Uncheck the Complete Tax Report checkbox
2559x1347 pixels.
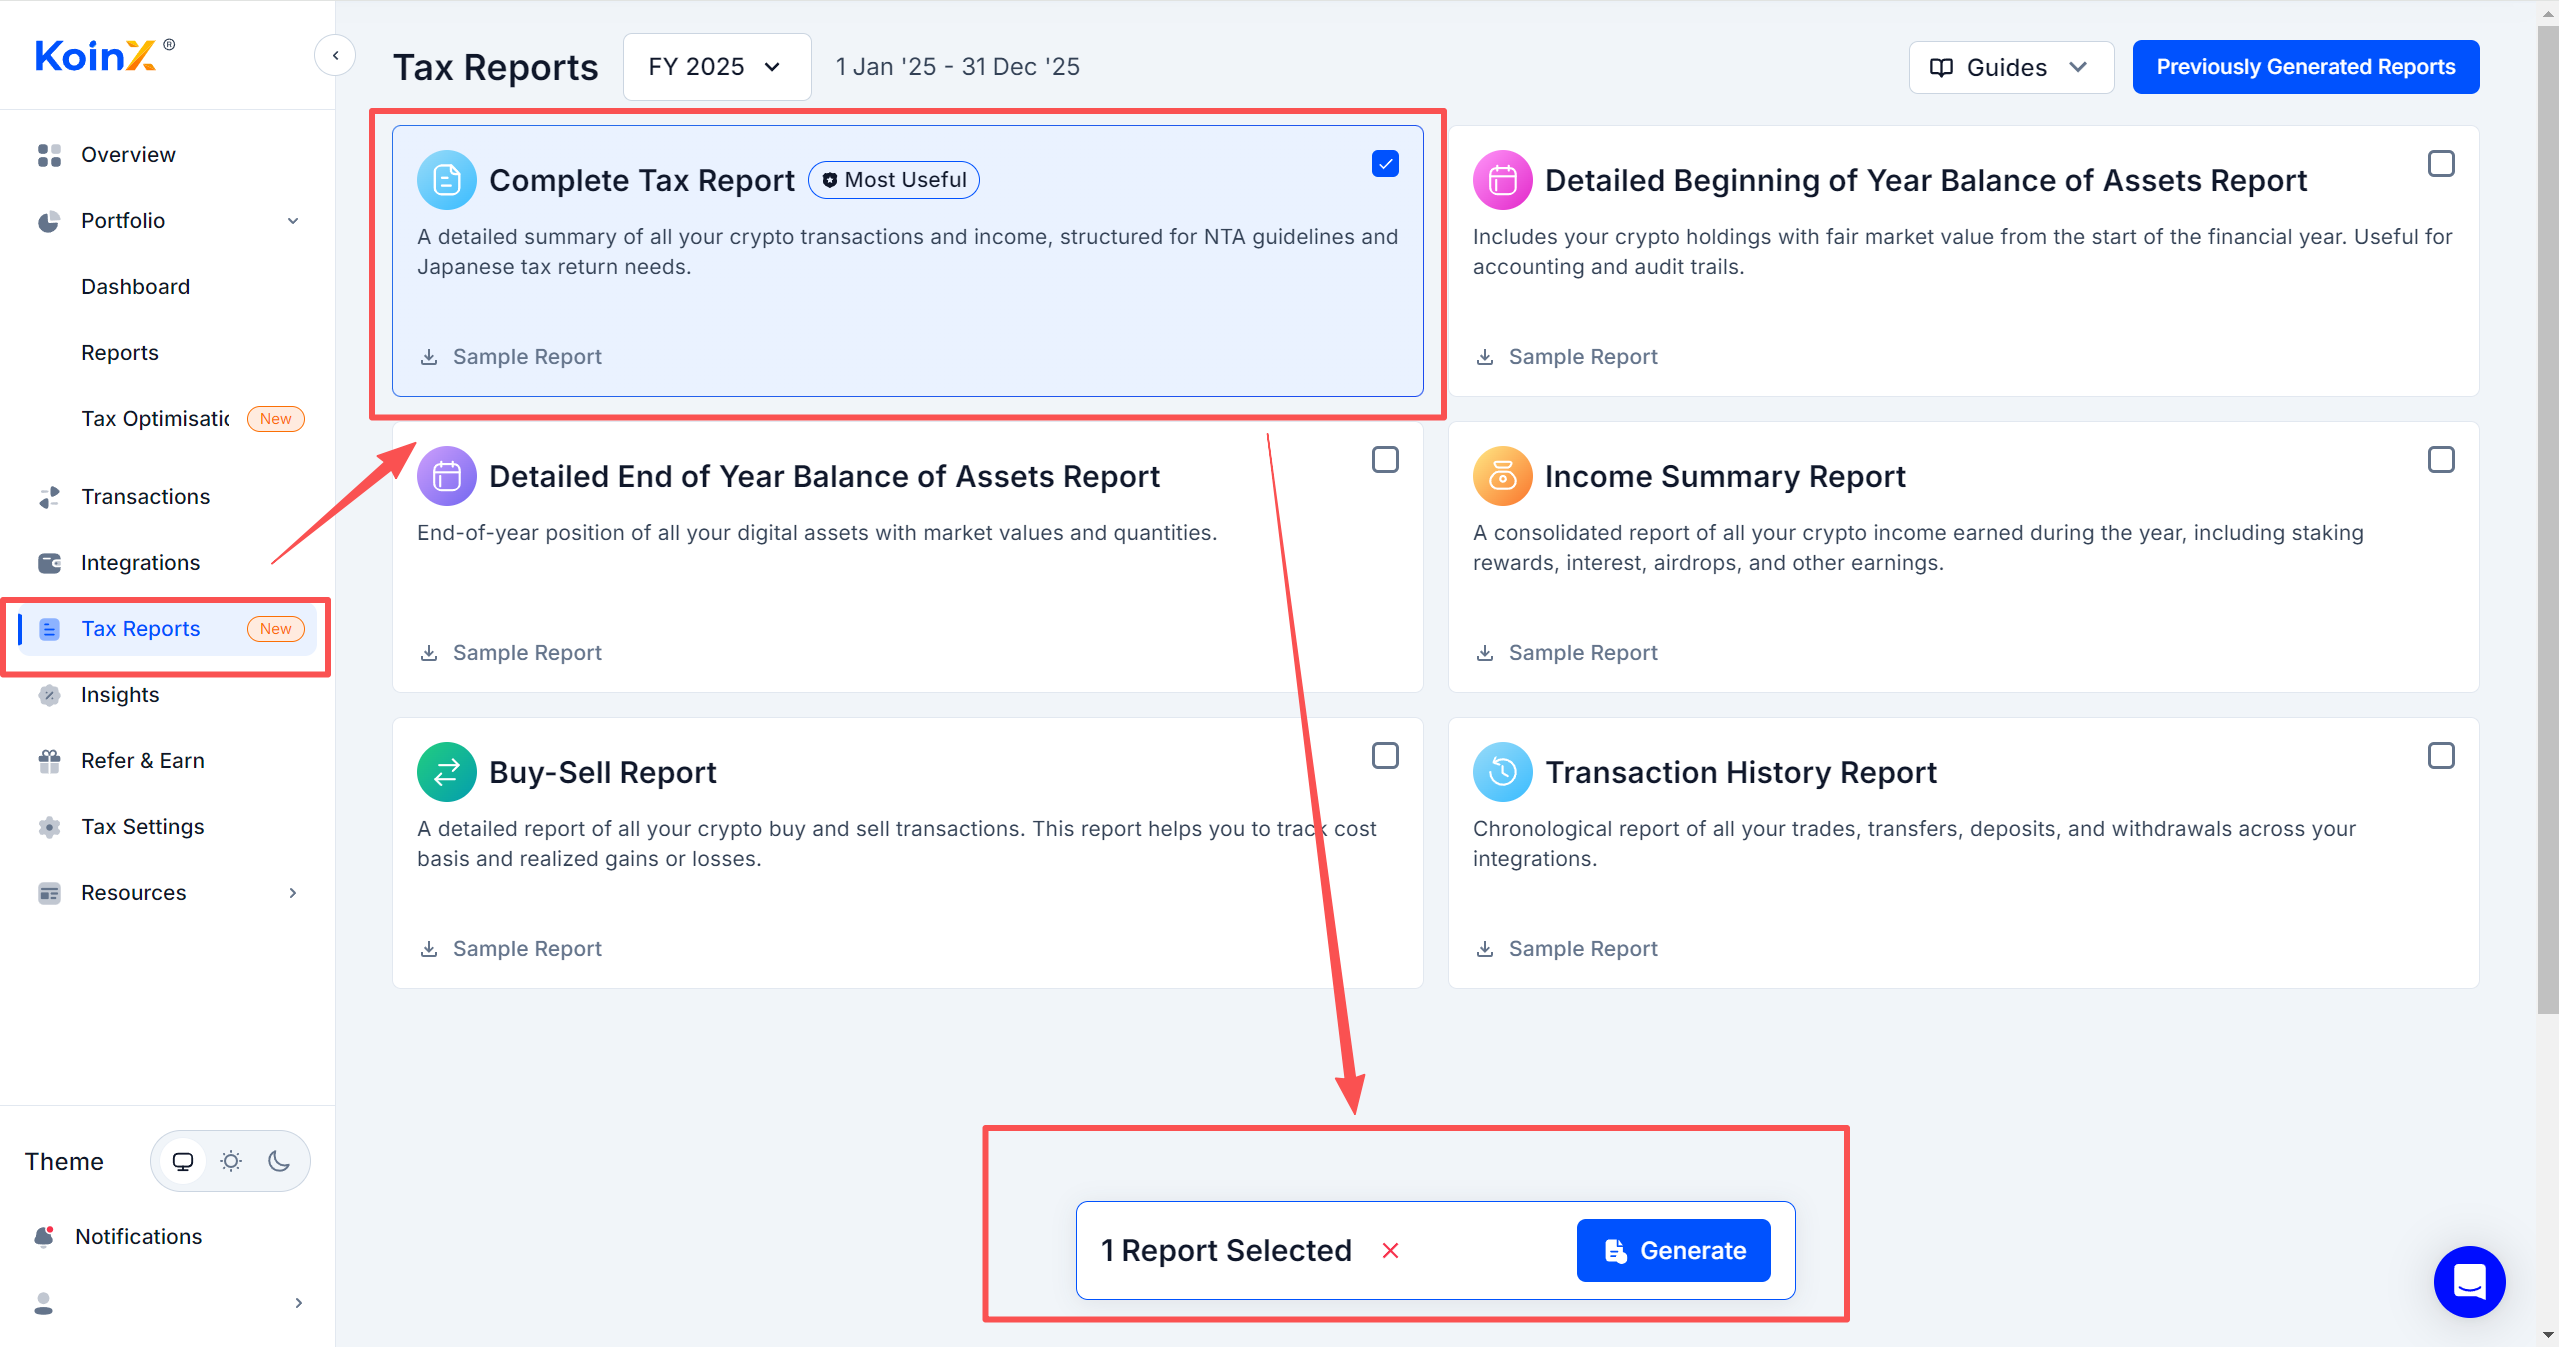coord(1385,163)
